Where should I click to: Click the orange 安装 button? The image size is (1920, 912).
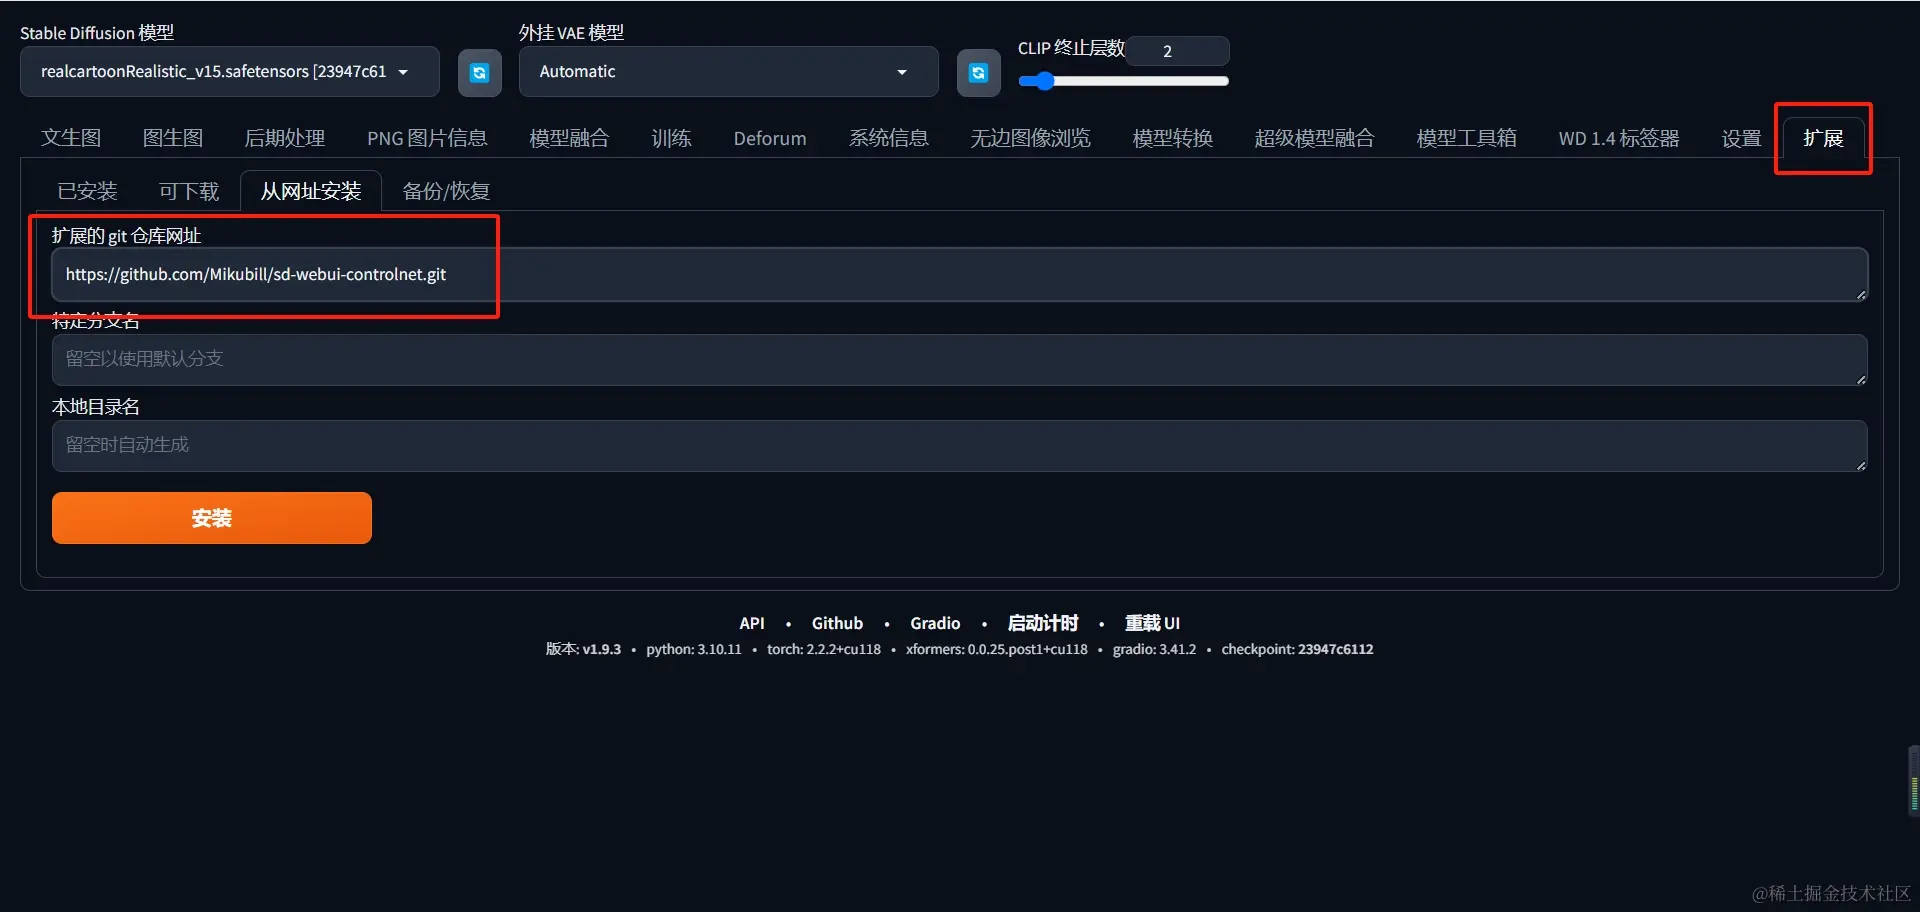[212, 518]
